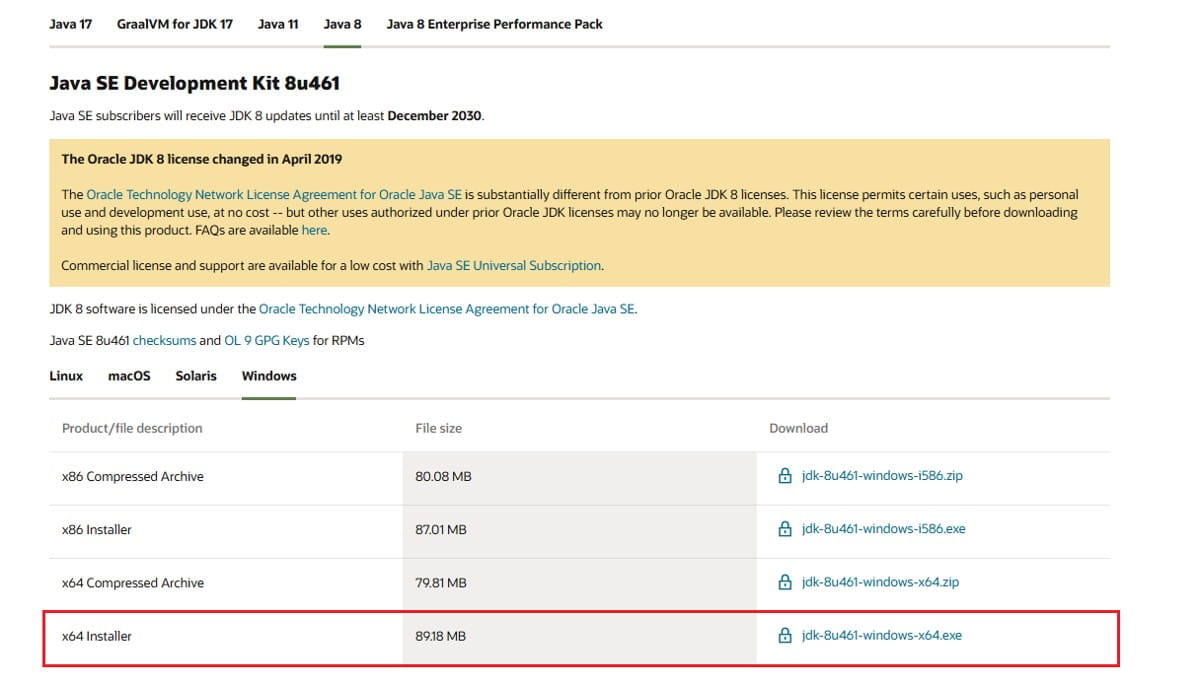Click lock icon beside jdk-8u461-windows-i586.zip
The image size is (1200, 683).
pyautogui.click(x=785, y=476)
